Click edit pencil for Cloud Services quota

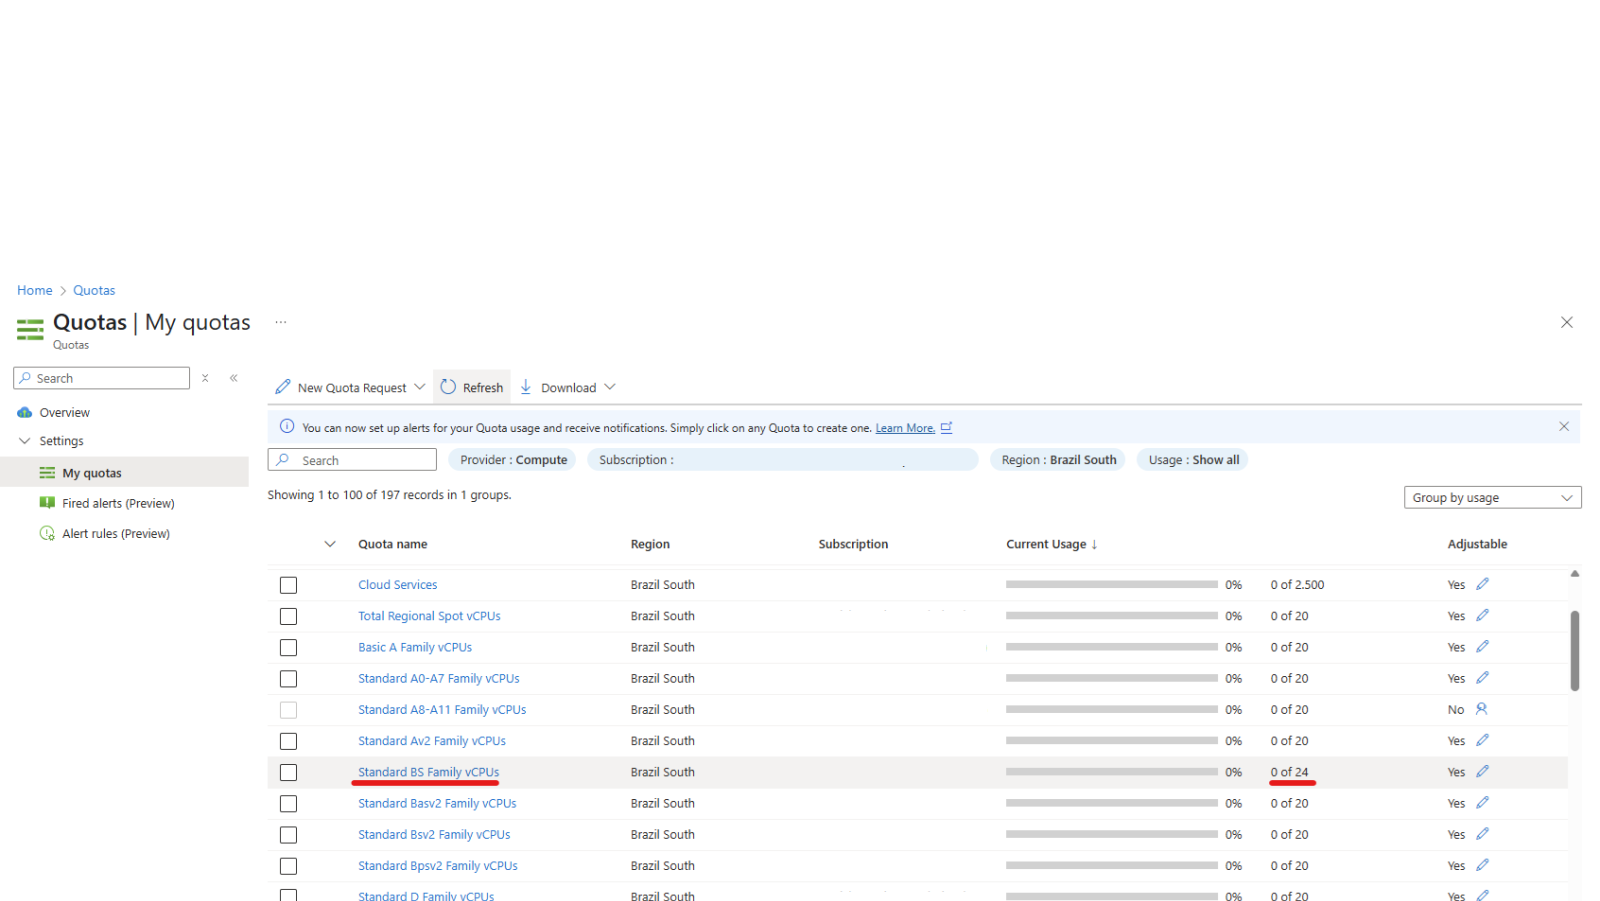[1482, 584]
